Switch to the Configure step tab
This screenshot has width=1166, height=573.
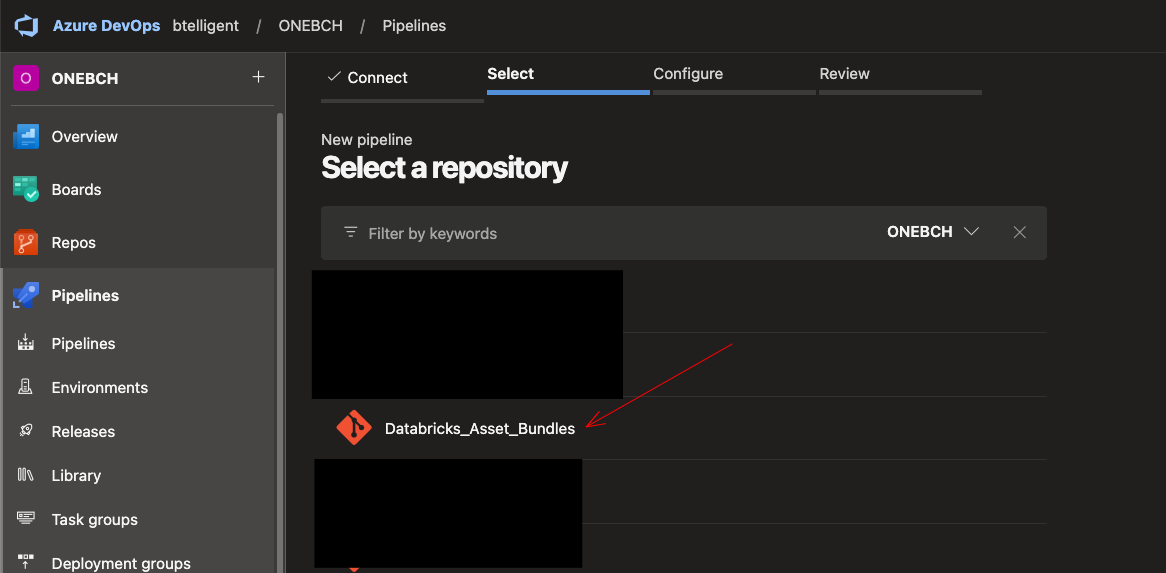coord(688,74)
